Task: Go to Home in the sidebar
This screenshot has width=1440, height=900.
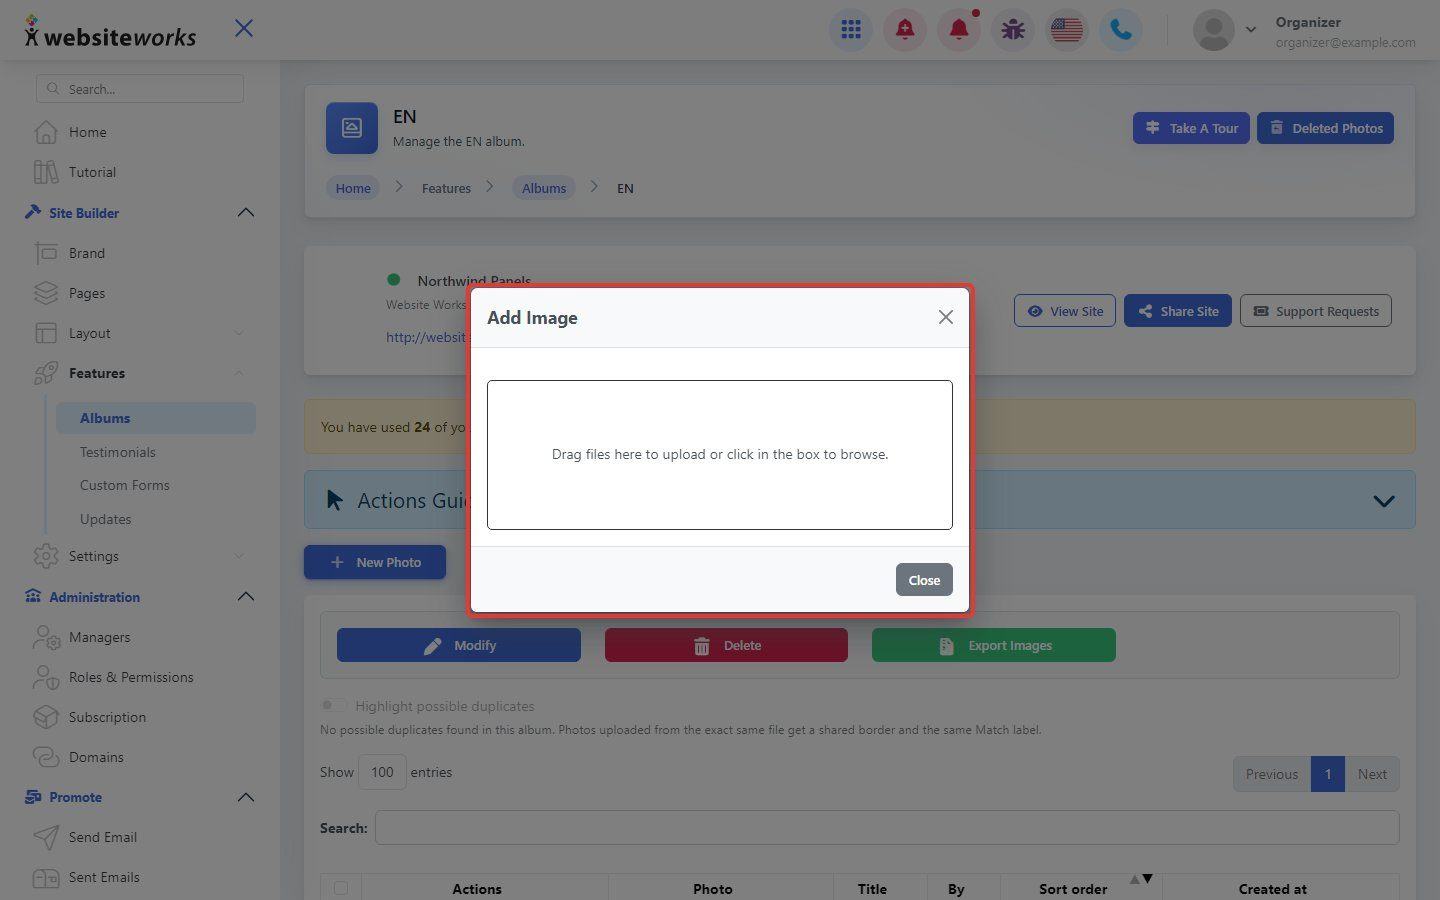Action: pyautogui.click(x=87, y=132)
